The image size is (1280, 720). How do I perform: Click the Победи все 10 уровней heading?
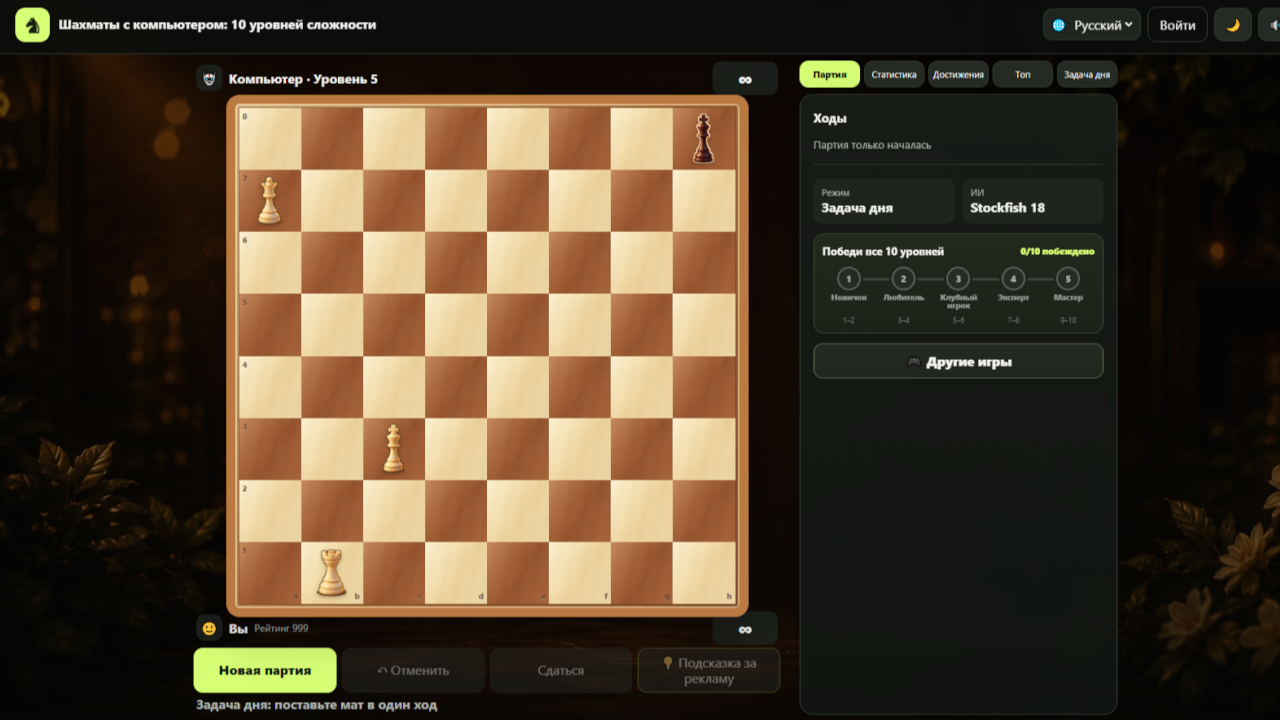[x=883, y=252]
